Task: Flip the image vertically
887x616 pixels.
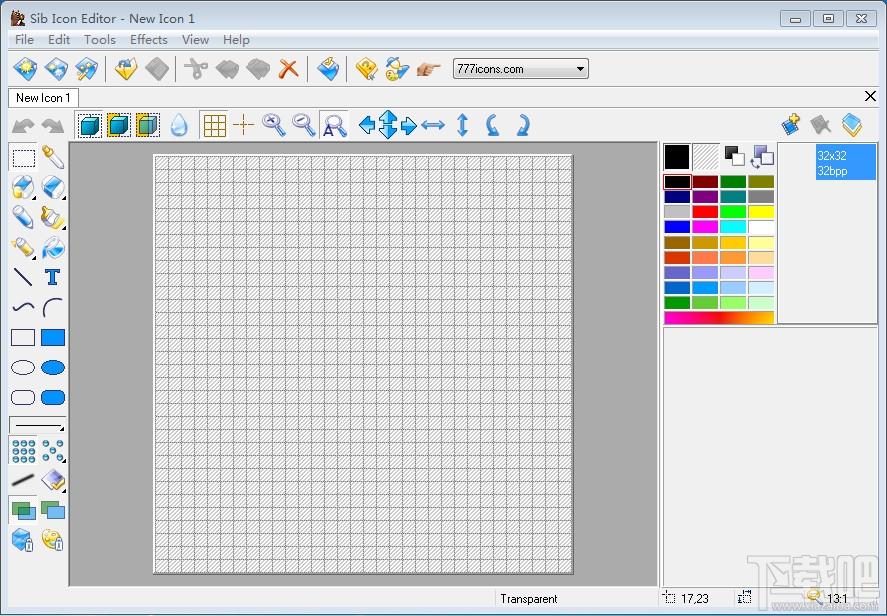Action: (462, 125)
